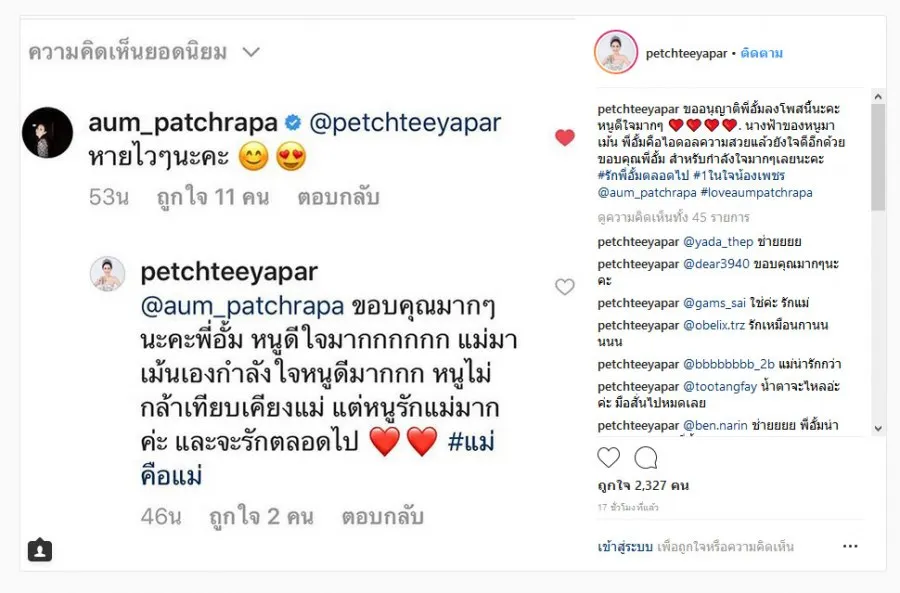Click the scrollbar down arrow in the comments panel
900x593 pixels.
click(x=878, y=428)
